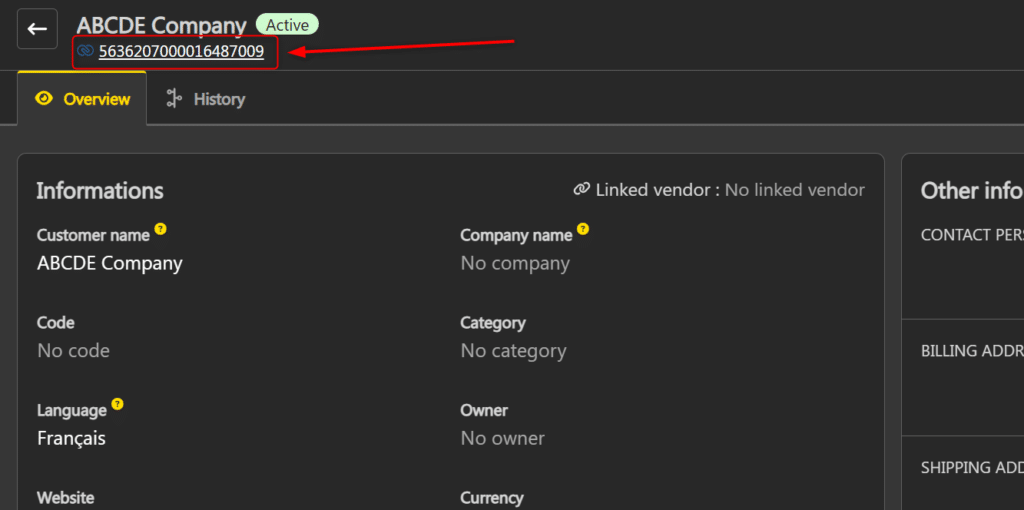Click the branch icon on the History tab
The image size is (1024, 510).
(174, 98)
